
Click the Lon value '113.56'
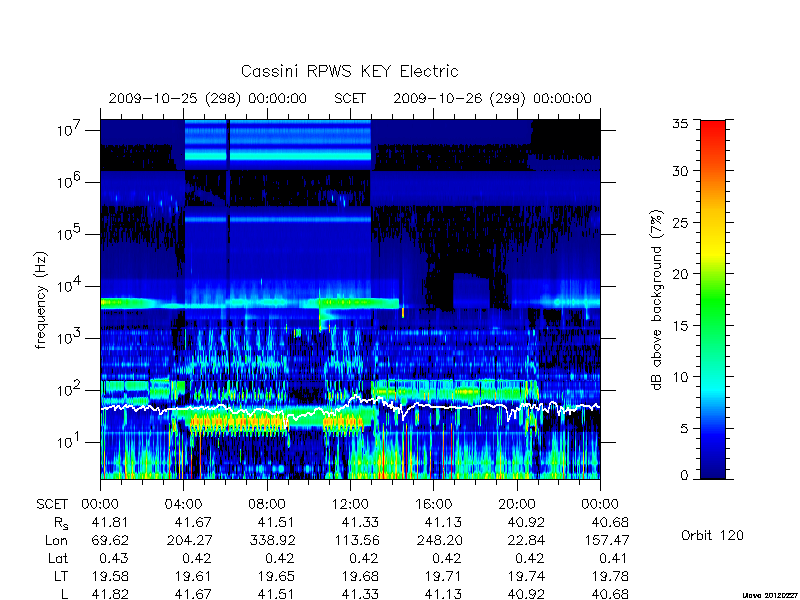(x=357, y=540)
